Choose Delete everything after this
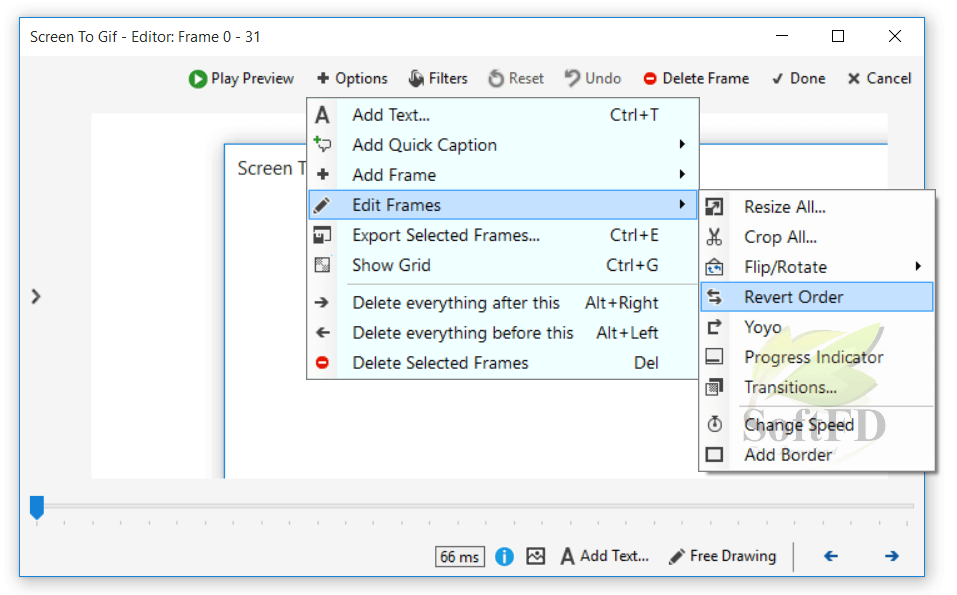Image resolution: width=957 pixels, height=595 pixels. [x=503, y=303]
